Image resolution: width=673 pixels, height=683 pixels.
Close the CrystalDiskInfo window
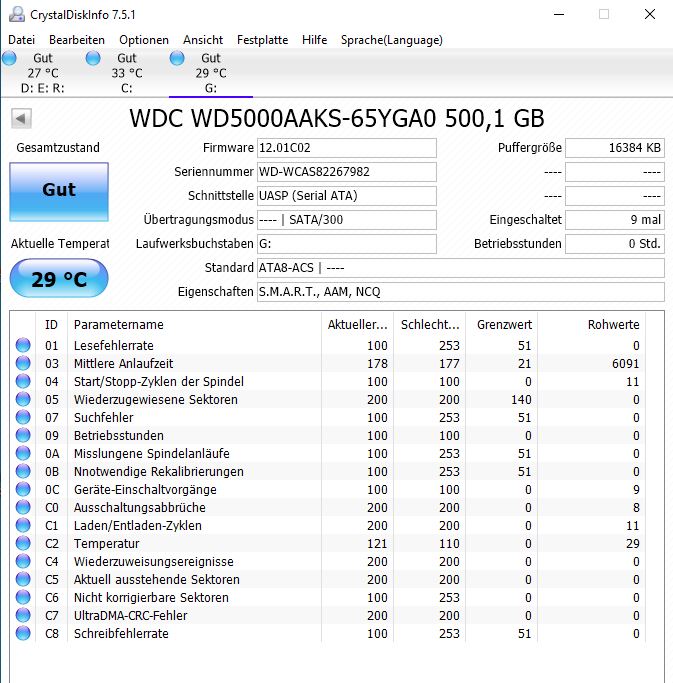coord(649,14)
